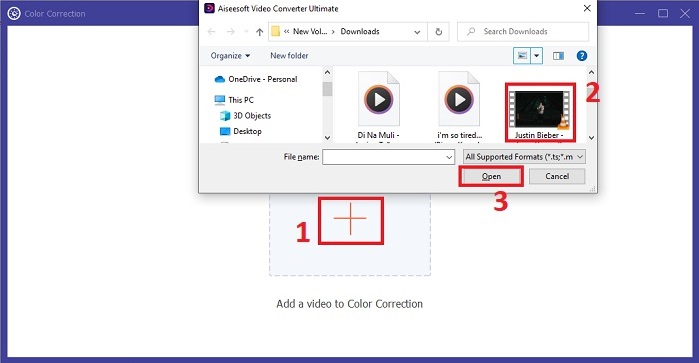This screenshot has width=699, height=363.
Task: Click the Color Correction window icon
Action: coord(14,13)
